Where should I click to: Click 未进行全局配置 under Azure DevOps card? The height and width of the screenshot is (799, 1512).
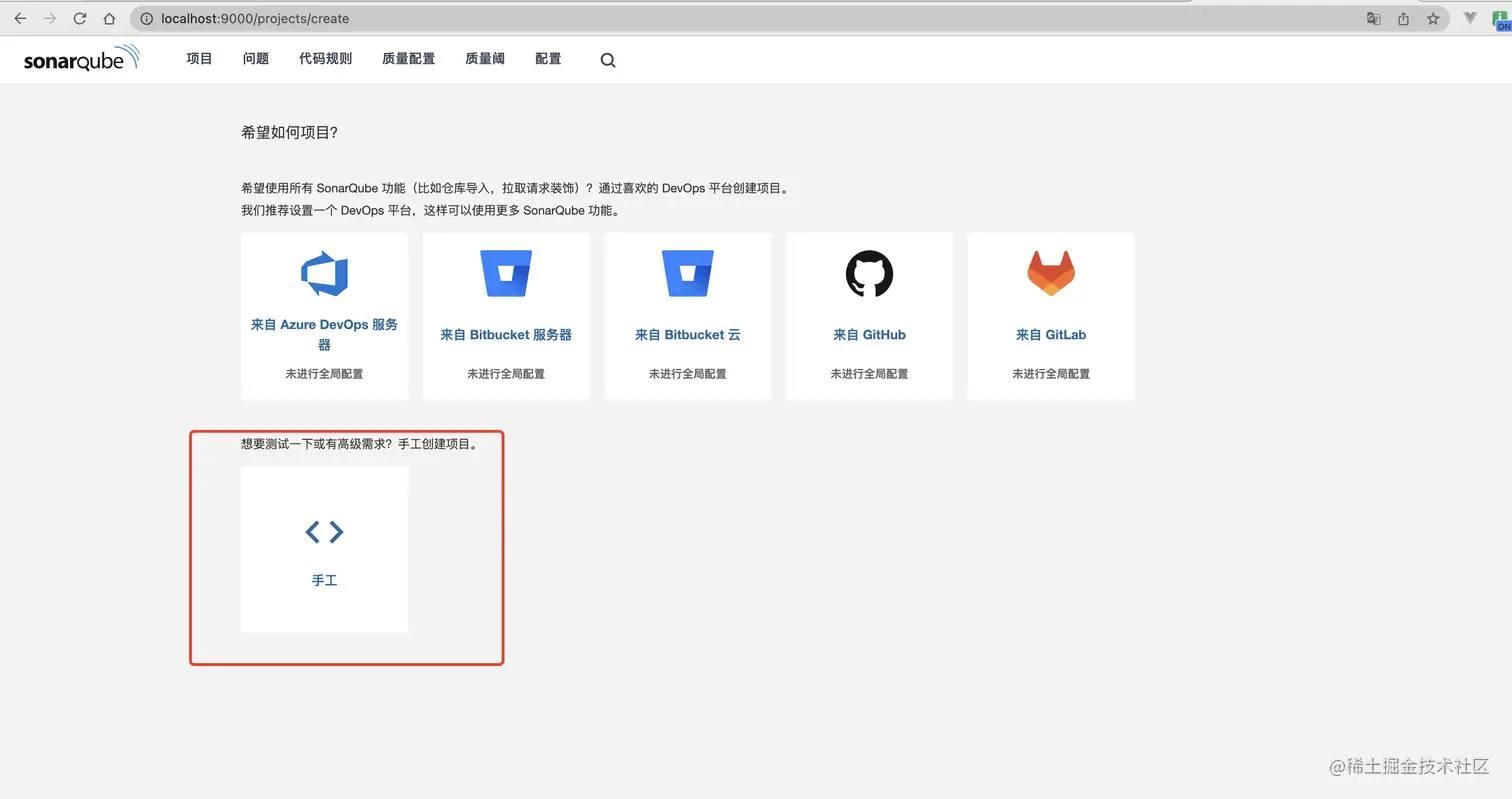click(x=324, y=374)
